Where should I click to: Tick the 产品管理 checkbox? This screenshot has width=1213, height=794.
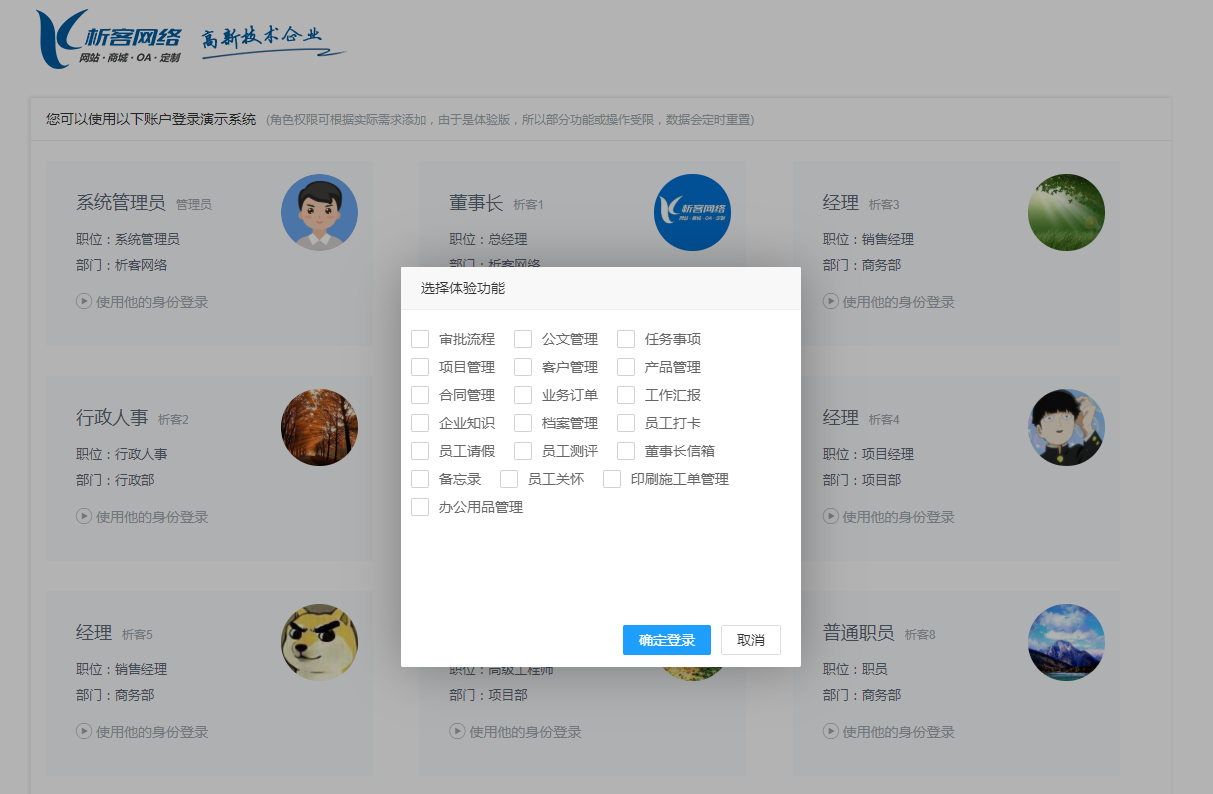[x=626, y=367]
